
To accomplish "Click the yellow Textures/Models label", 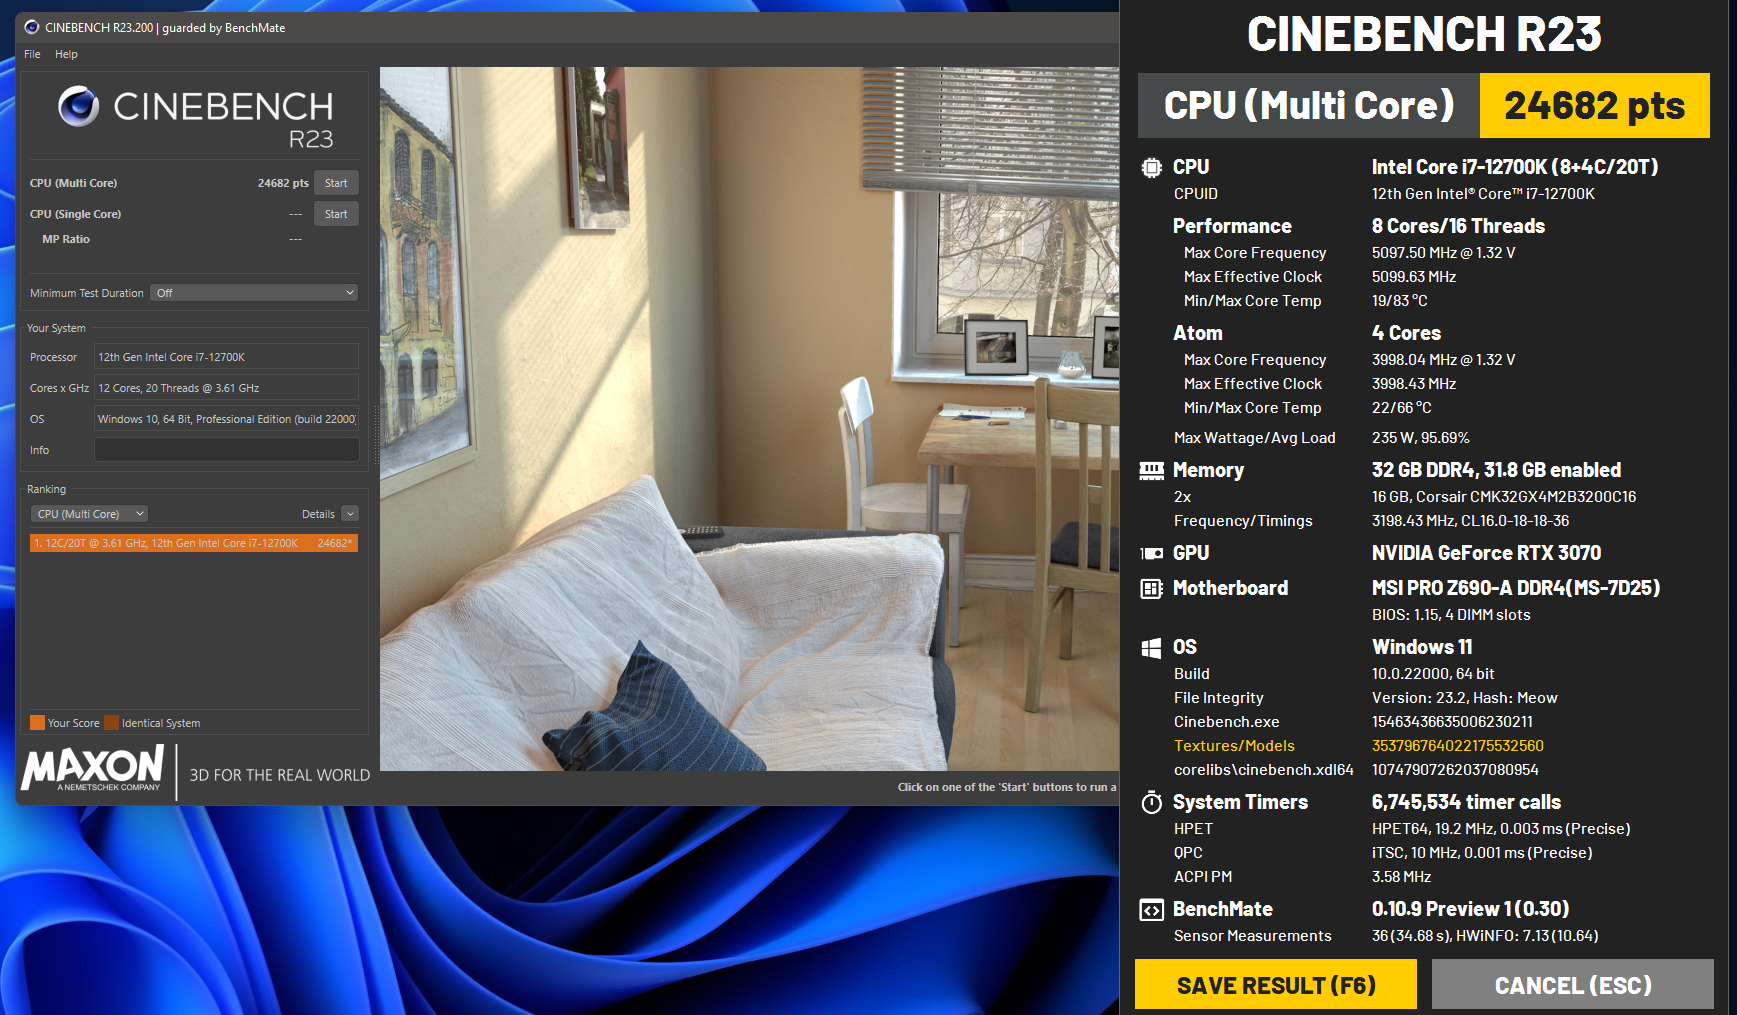I will point(1234,746).
